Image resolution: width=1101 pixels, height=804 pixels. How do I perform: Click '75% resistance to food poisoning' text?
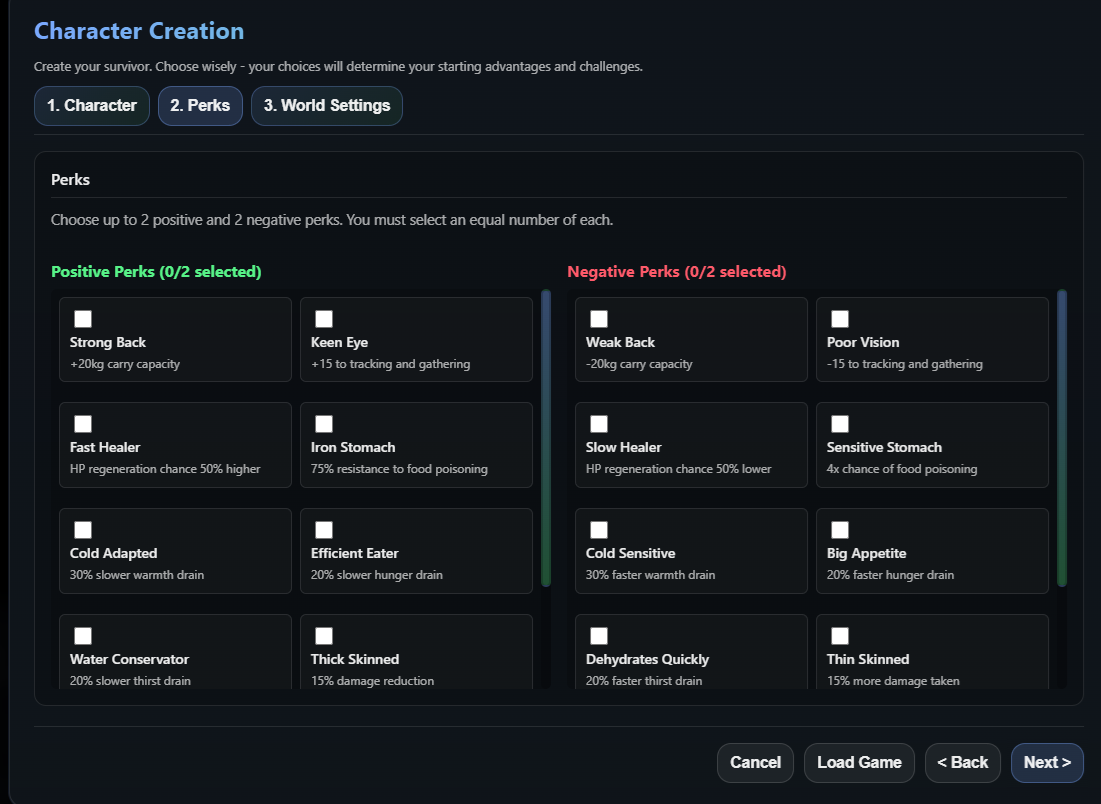pos(399,469)
